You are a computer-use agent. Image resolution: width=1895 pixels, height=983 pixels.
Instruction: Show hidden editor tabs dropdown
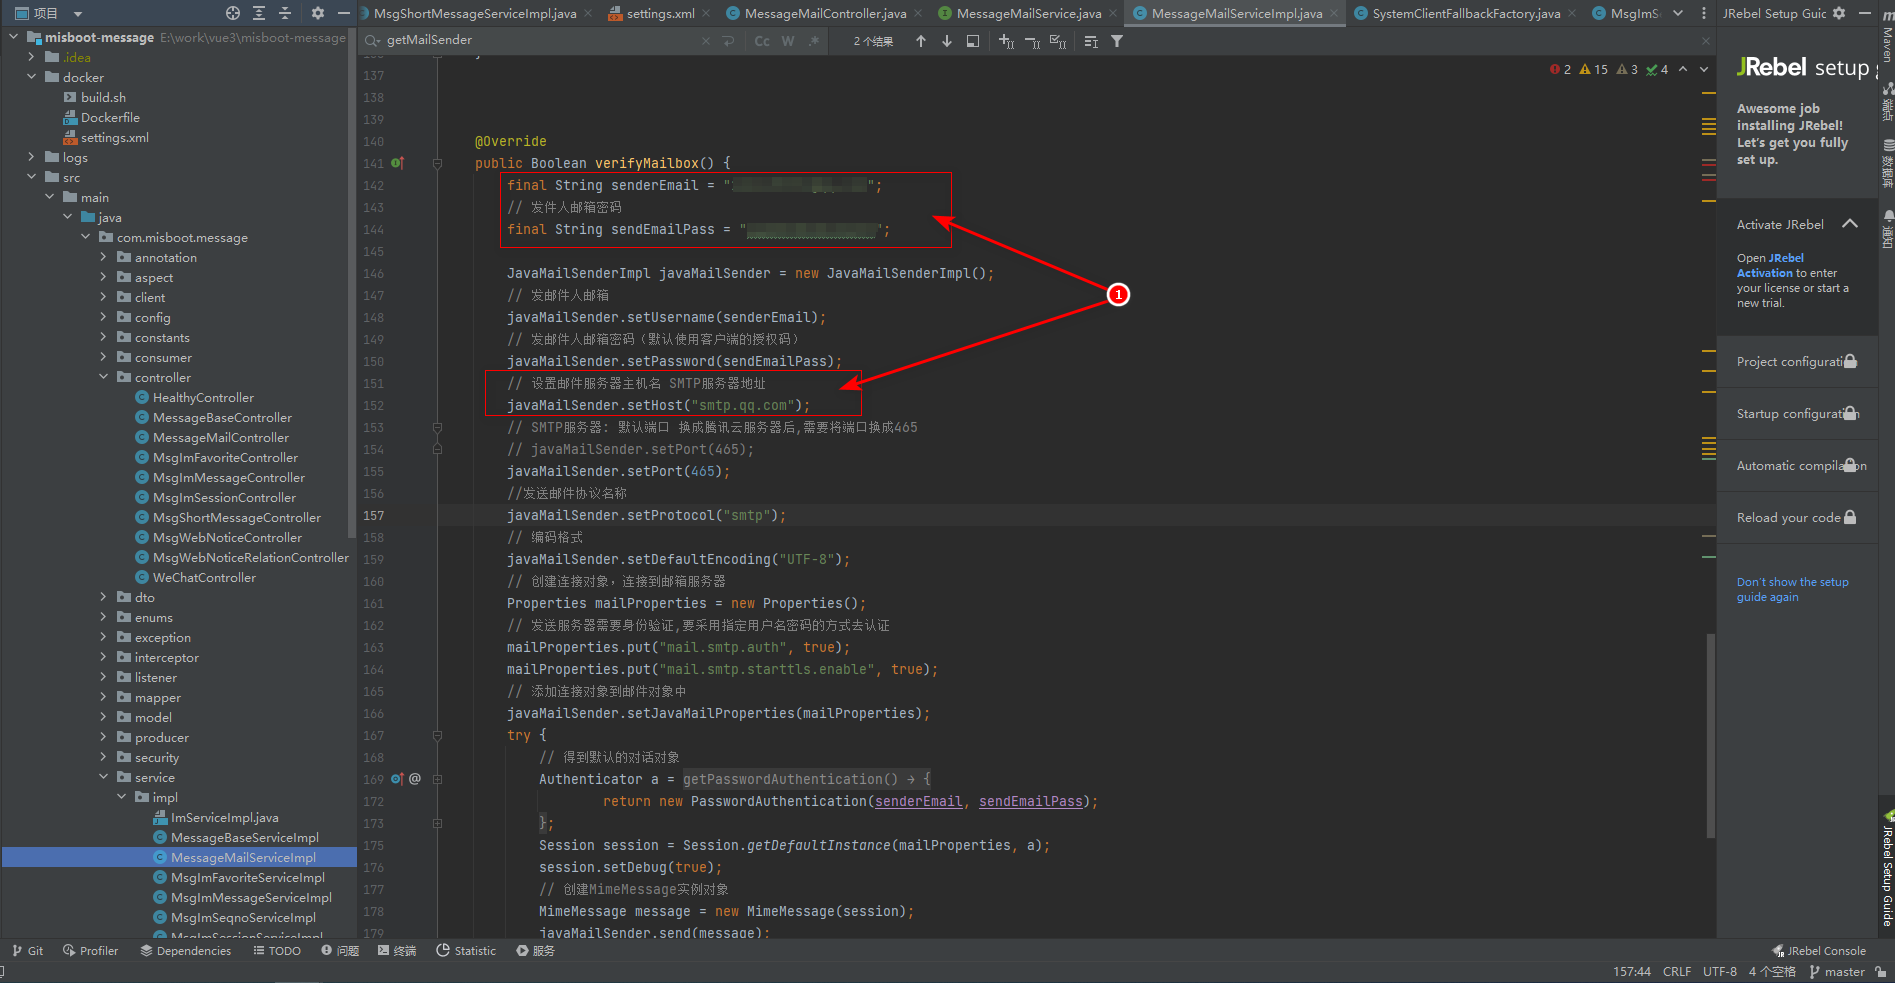1678,13
